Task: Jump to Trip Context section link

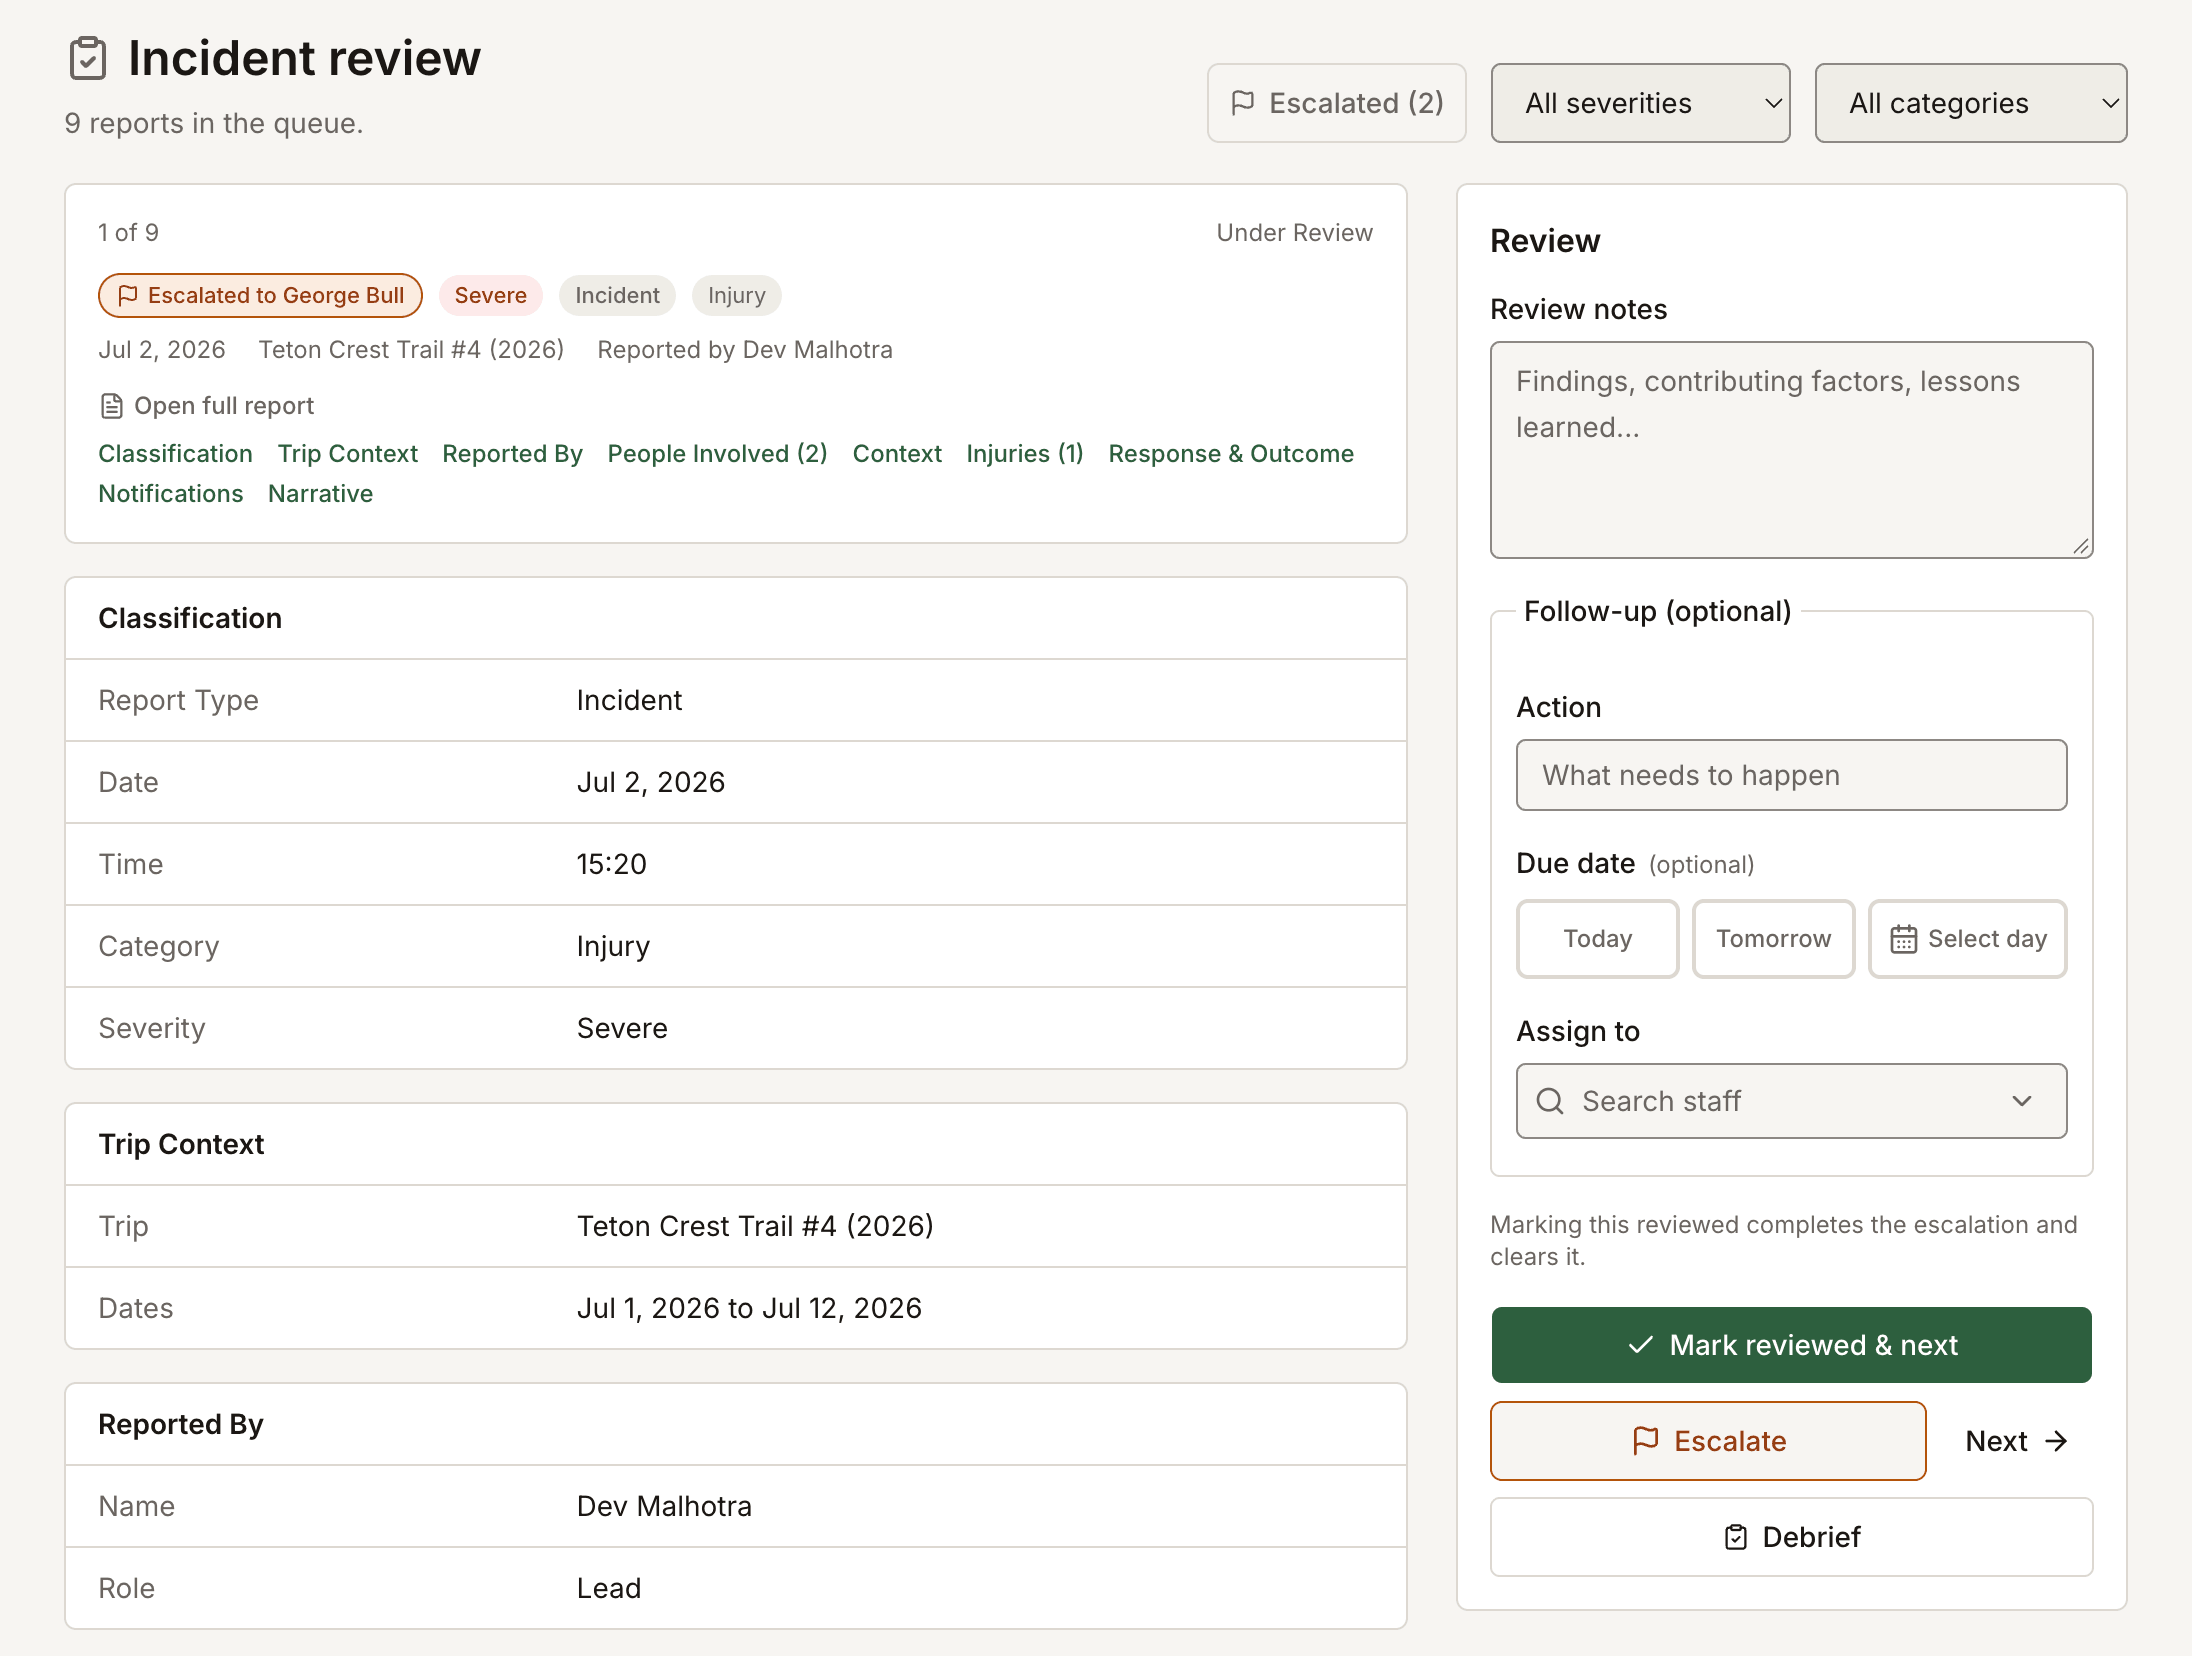Action: pyautogui.click(x=347, y=454)
